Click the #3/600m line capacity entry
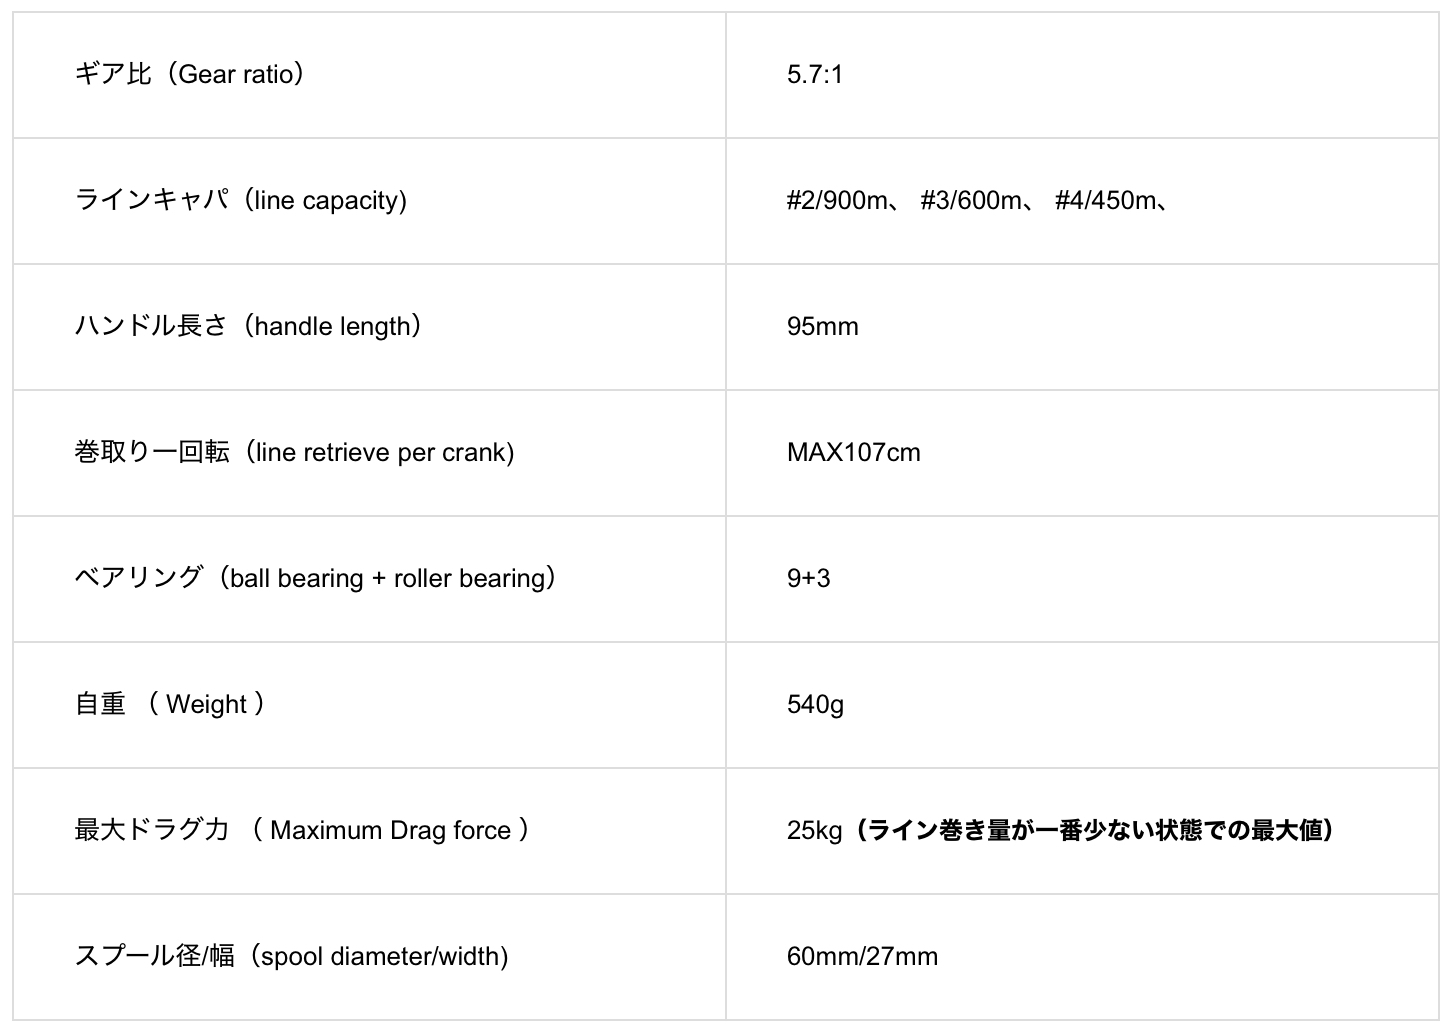Image resolution: width=1454 pixels, height=1035 pixels. pyautogui.click(x=971, y=200)
